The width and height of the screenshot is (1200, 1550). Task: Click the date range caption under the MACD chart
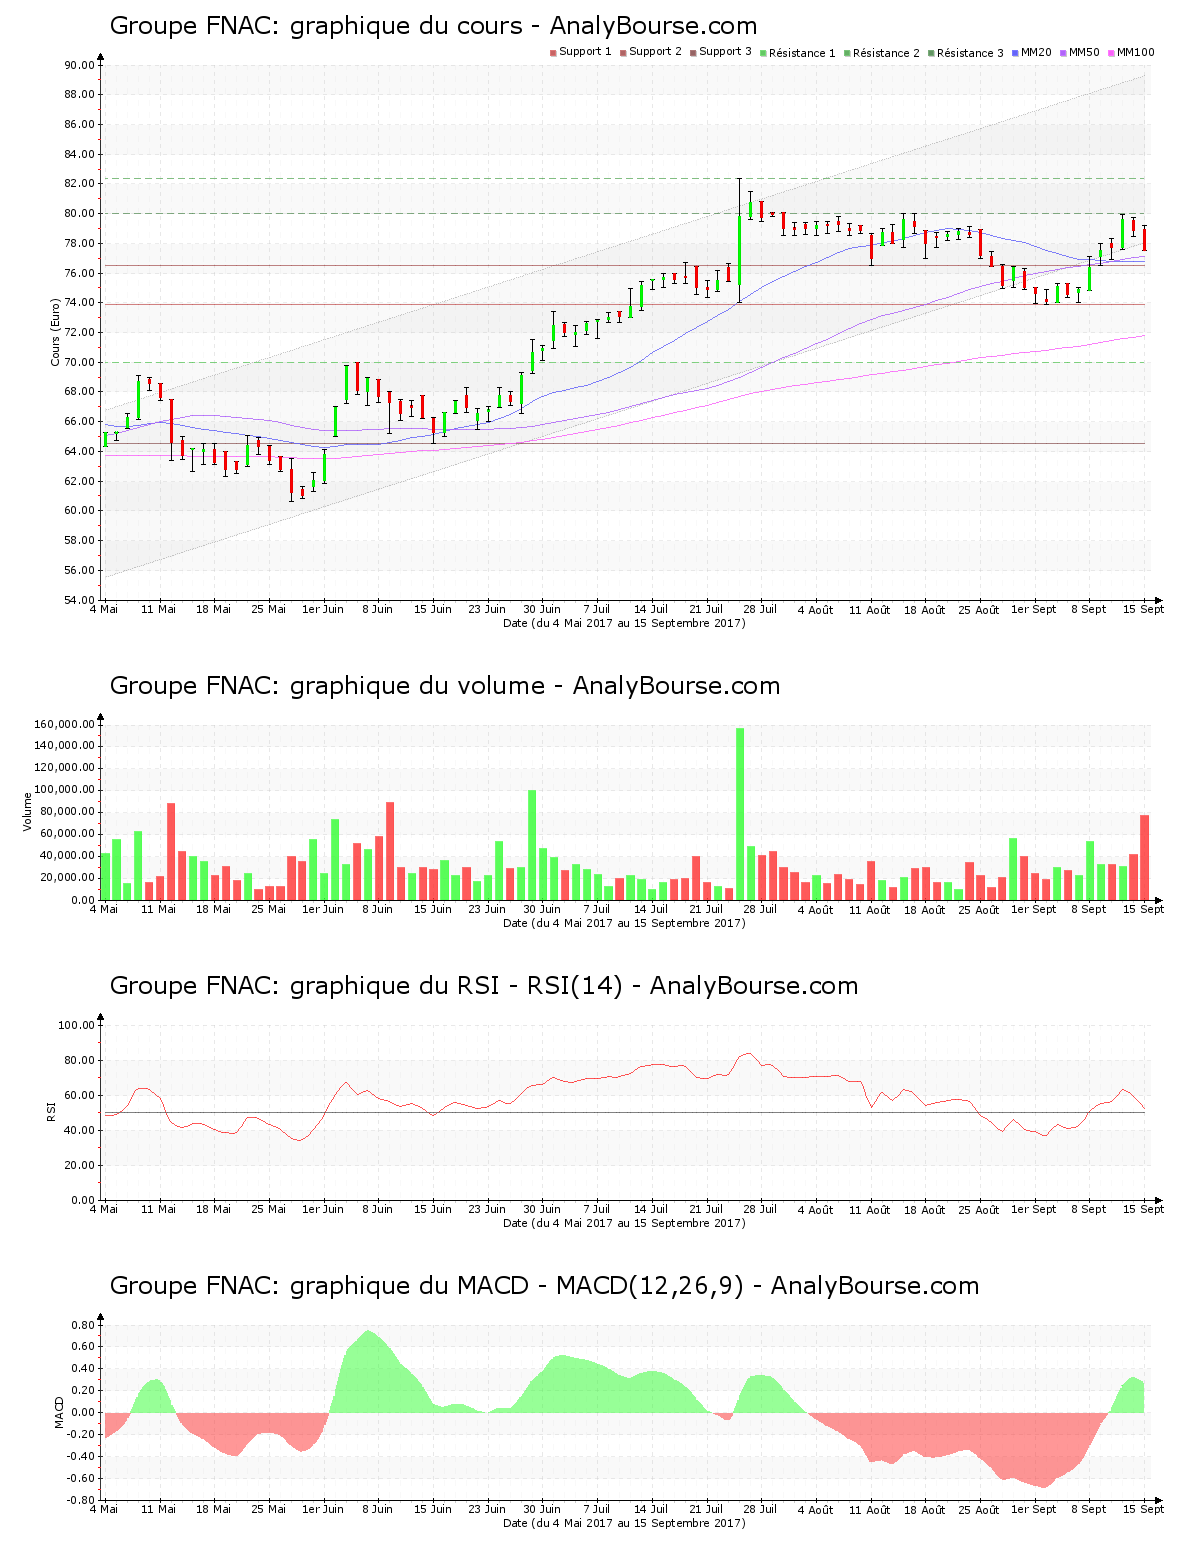coord(624,1523)
